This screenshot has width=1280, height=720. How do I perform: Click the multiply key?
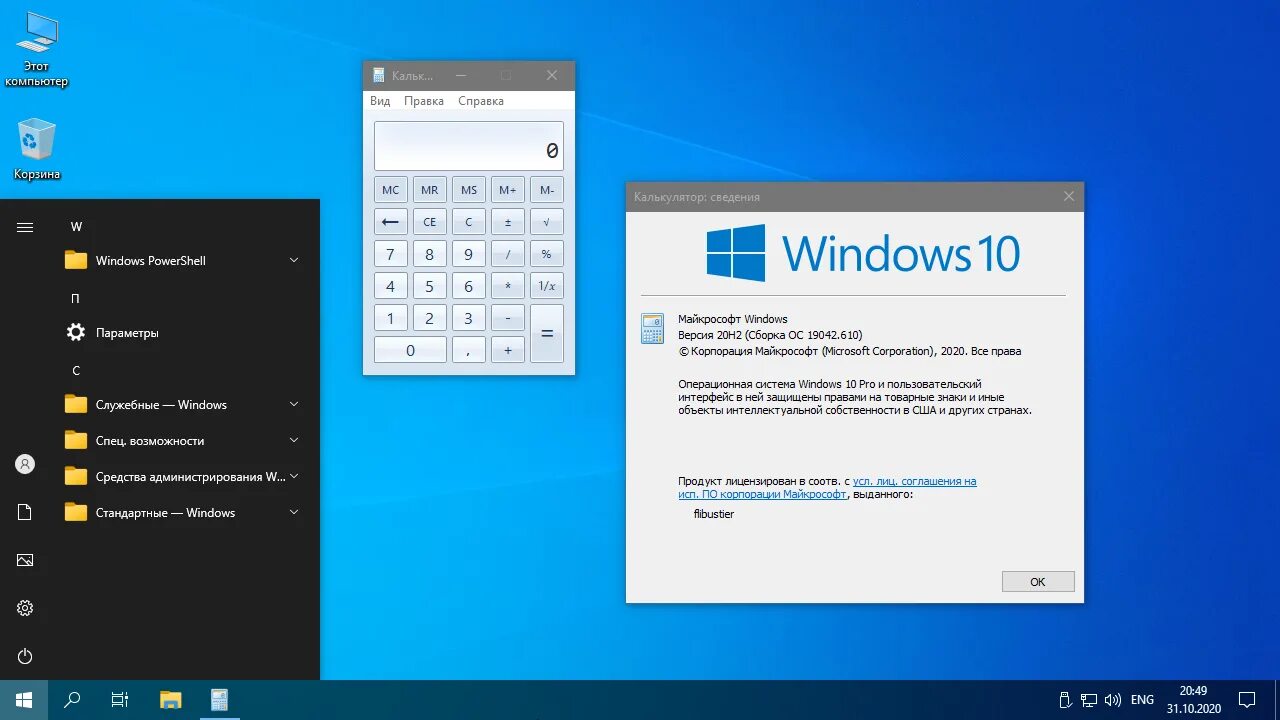pos(507,286)
